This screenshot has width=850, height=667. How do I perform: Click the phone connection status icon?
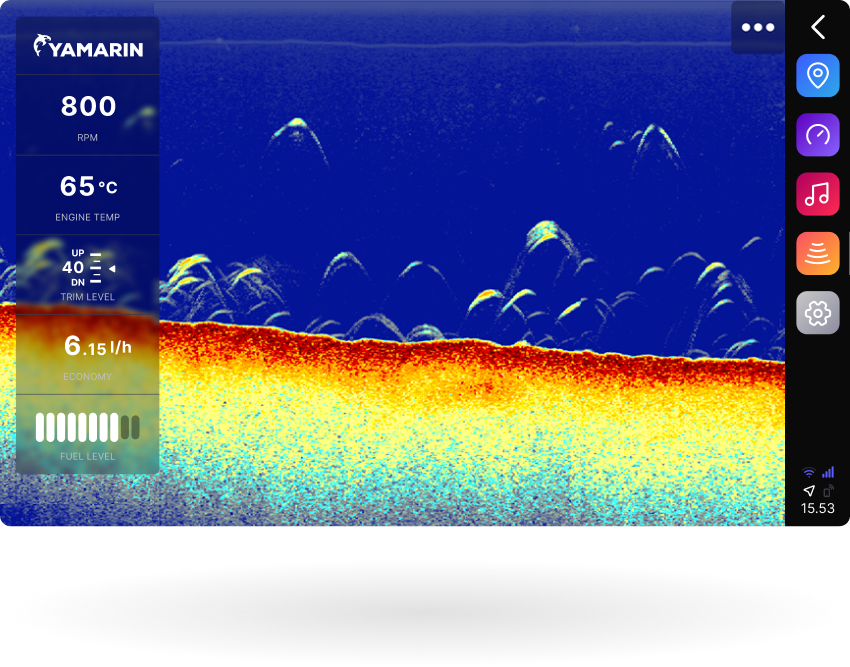coord(828,491)
